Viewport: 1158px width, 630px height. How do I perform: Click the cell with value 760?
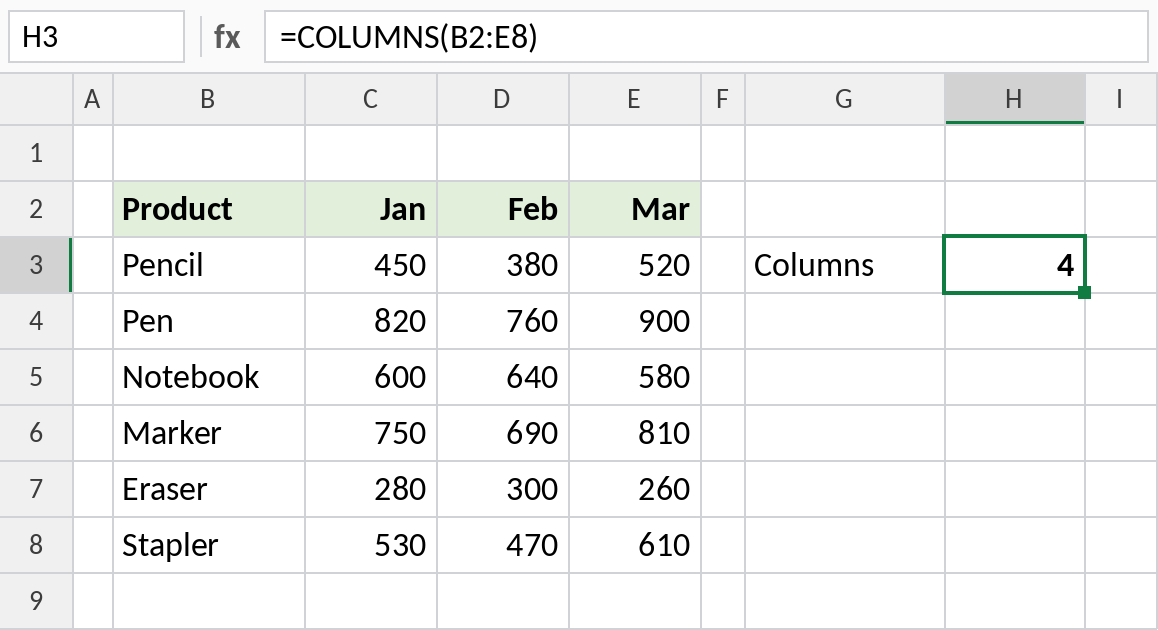(502, 321)
